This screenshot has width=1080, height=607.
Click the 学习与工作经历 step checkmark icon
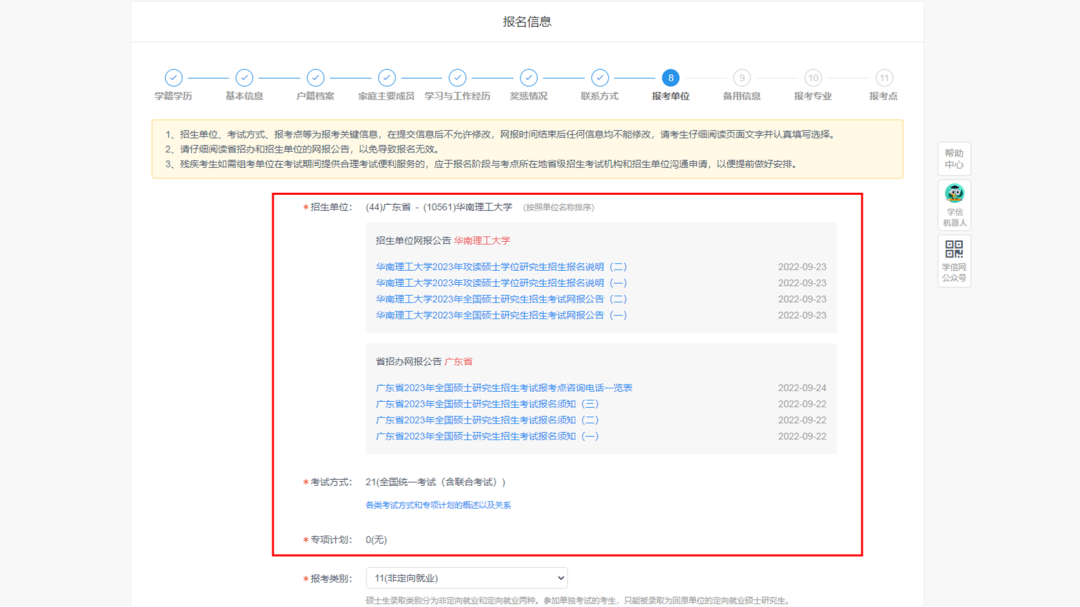point(457,77)
